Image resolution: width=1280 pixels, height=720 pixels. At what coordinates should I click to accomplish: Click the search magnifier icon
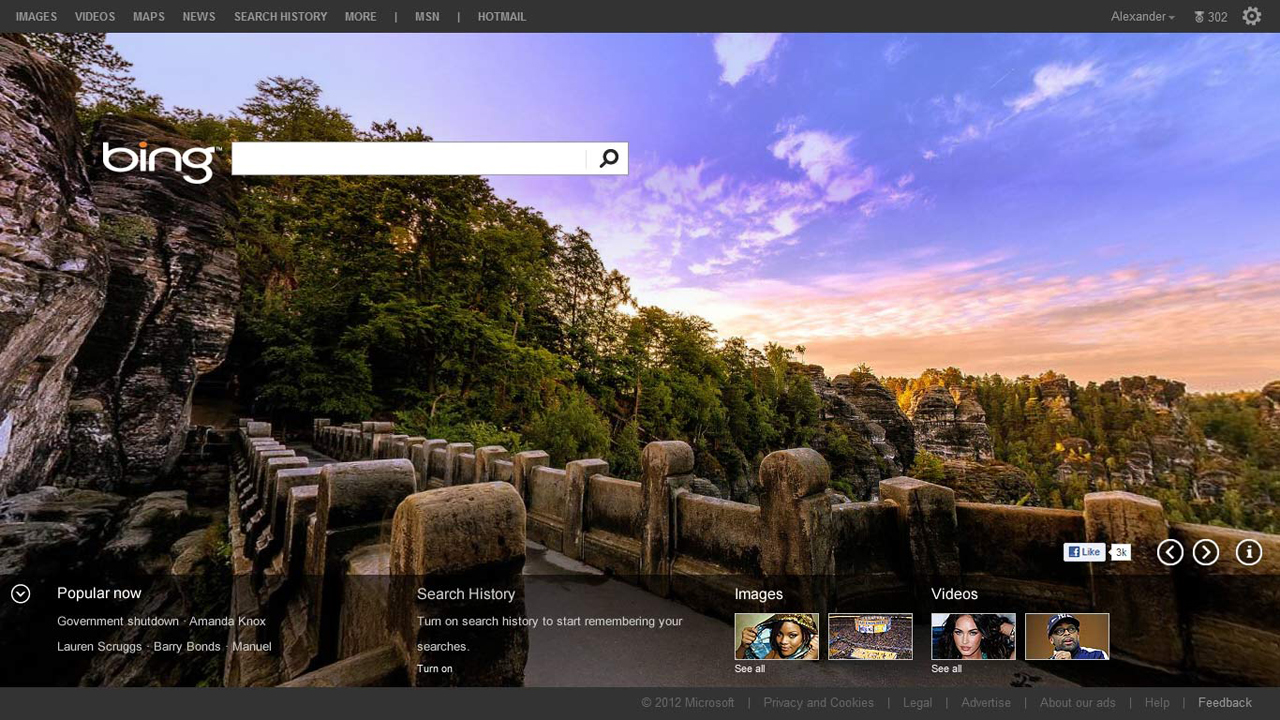click(608, 158)
